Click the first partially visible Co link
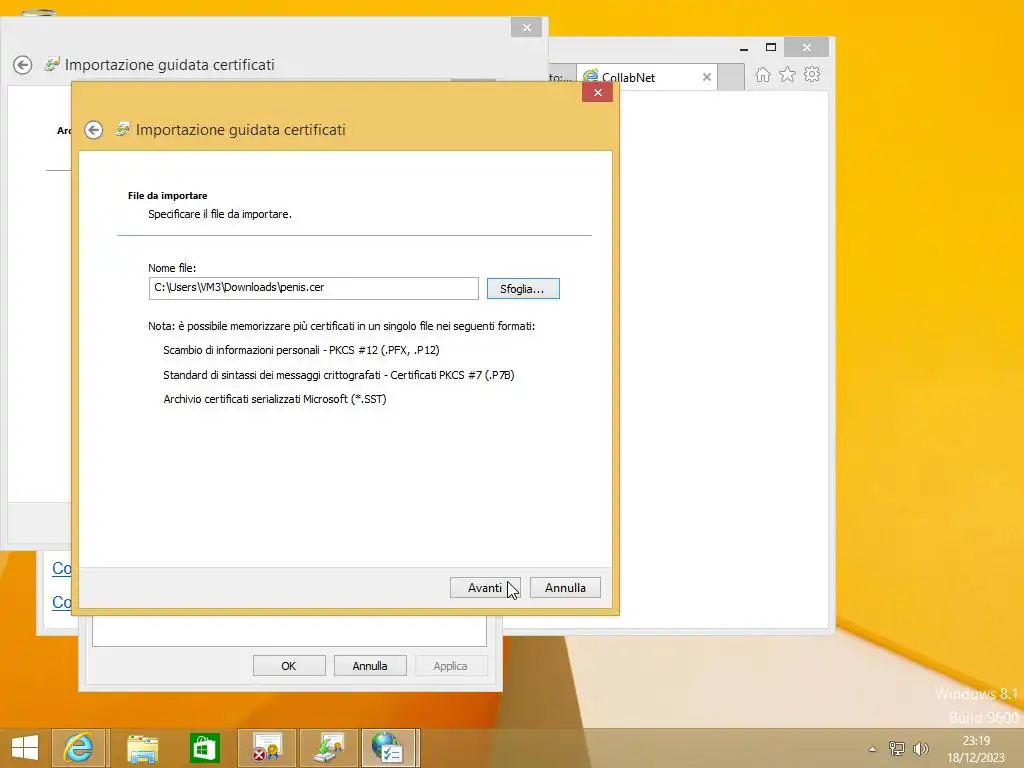The image size is (1024, 768). 61,568
